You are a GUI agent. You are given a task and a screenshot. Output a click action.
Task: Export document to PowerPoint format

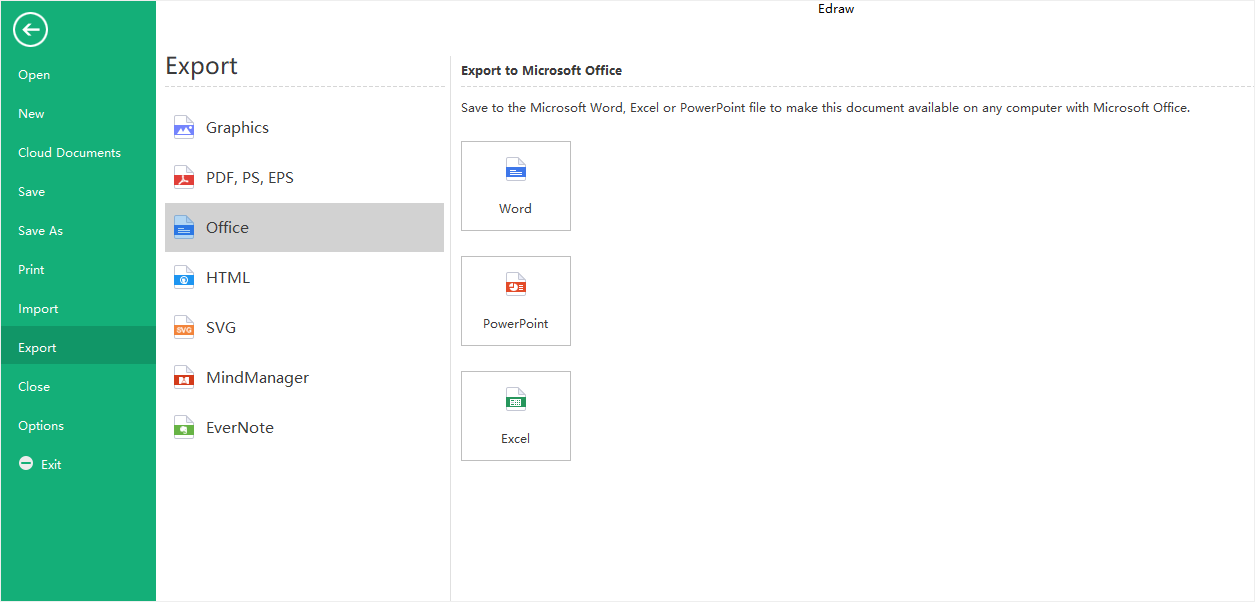point(516,301)
